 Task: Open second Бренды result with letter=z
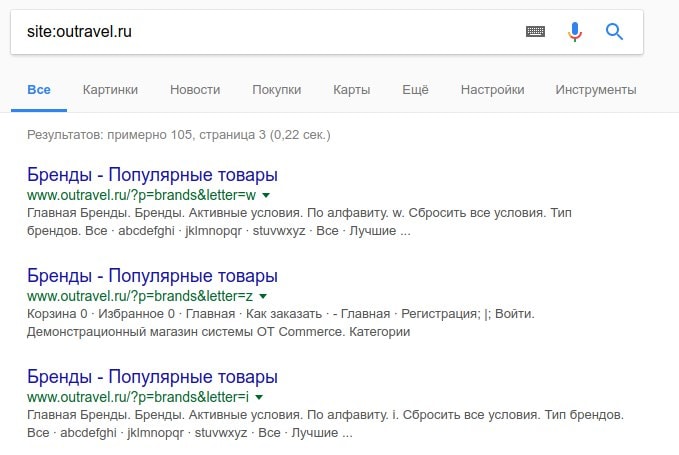[x=152, y=276]
